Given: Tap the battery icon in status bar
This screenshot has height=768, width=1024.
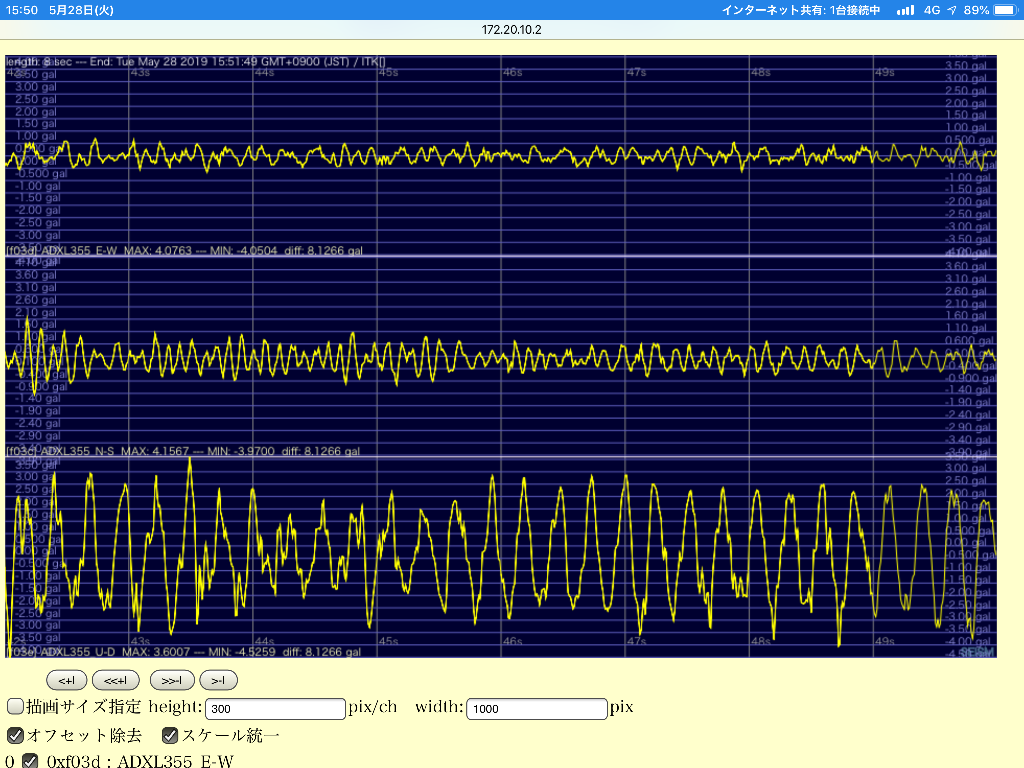Looking at the screenshot, I should (1006, 10).
